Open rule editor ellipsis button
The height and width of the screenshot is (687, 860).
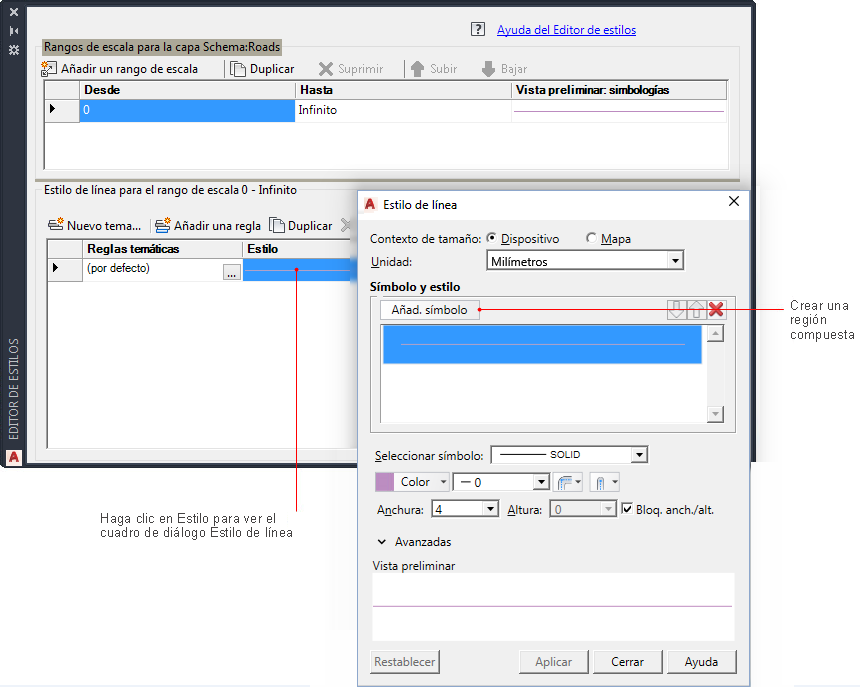click(x=232, y=271)
